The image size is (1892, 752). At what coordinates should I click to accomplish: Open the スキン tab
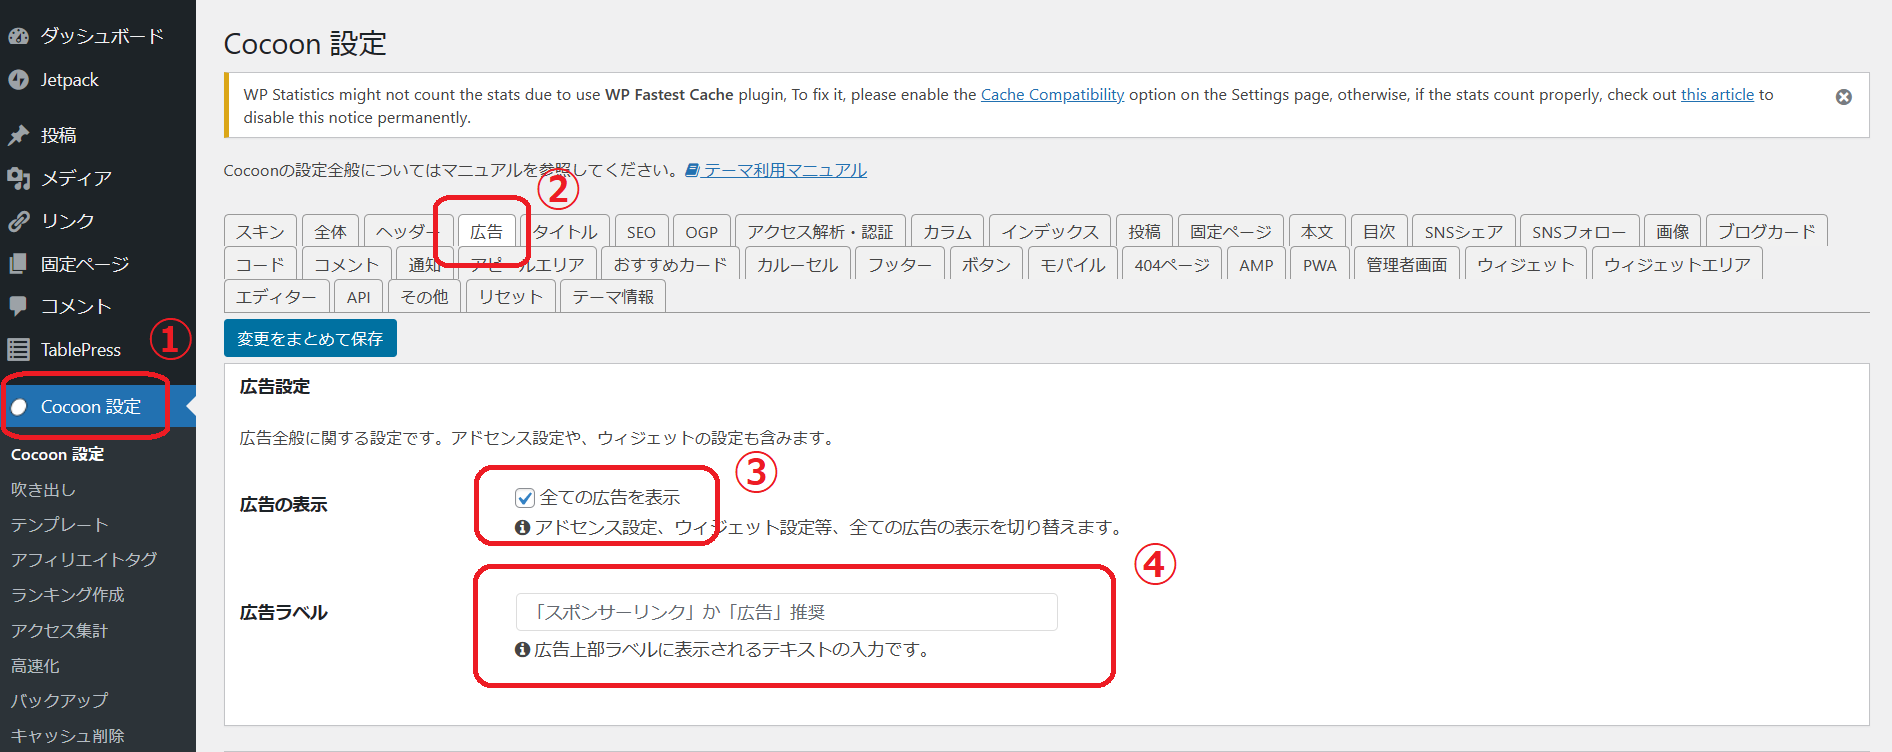point(261,231)
